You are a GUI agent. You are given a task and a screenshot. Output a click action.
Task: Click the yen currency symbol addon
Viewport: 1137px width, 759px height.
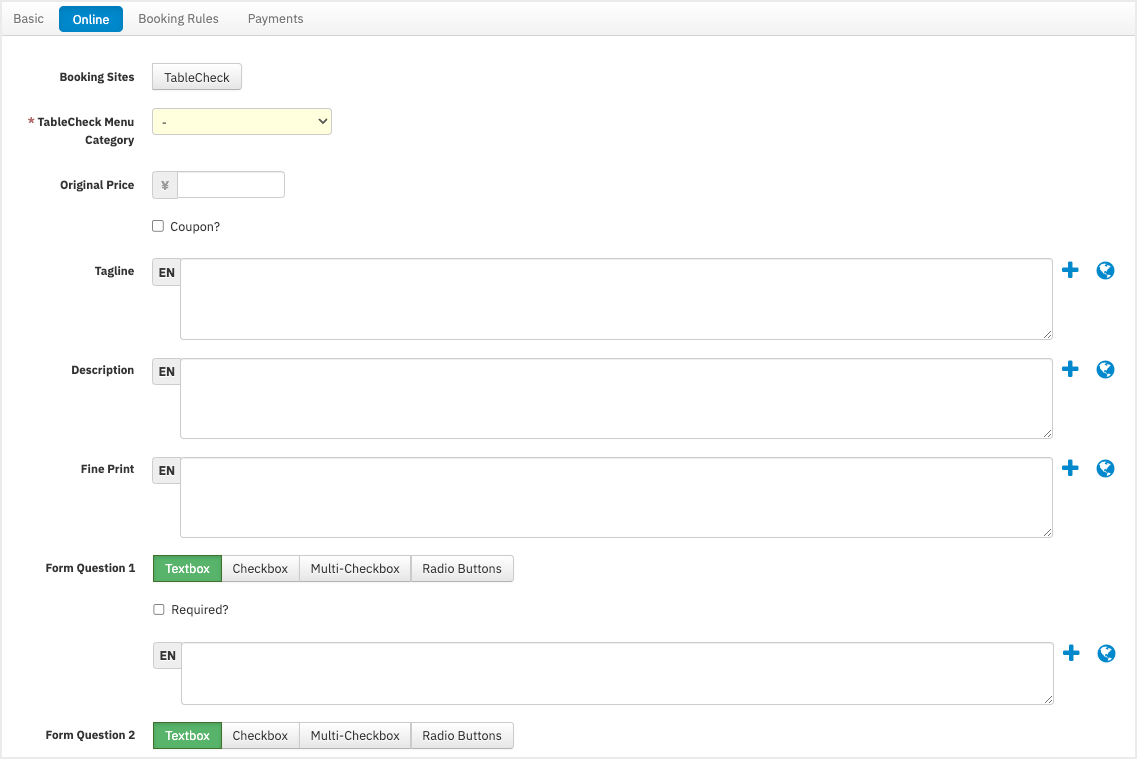pos(165,185)
